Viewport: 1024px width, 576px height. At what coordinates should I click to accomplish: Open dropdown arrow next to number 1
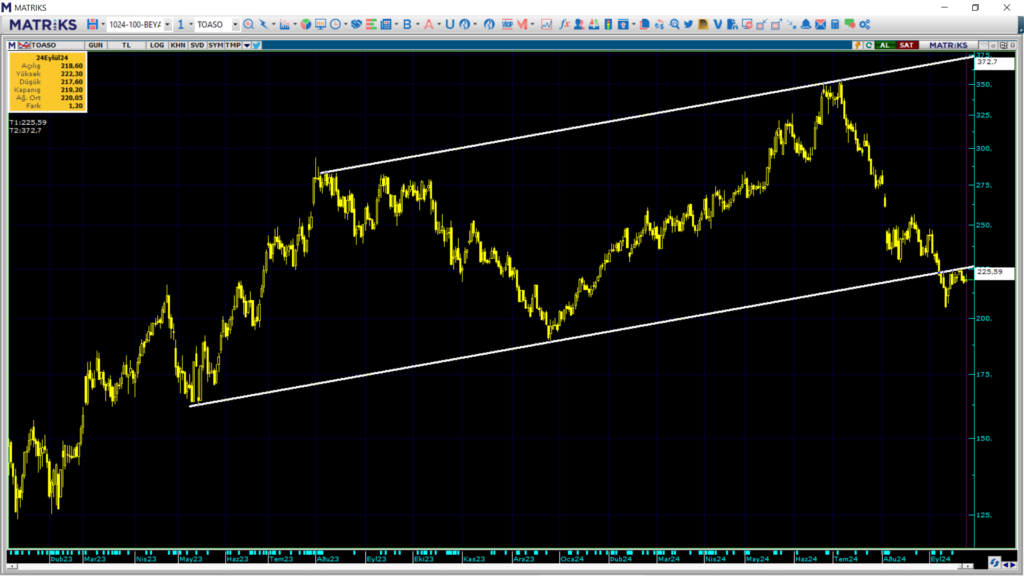[191, 25]
